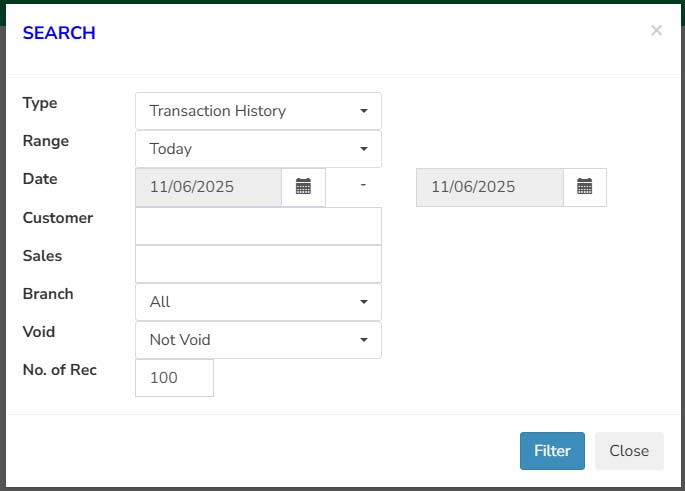Click the Customer field label
Viewport: 685px width, 491px height.
pos(57,218)
